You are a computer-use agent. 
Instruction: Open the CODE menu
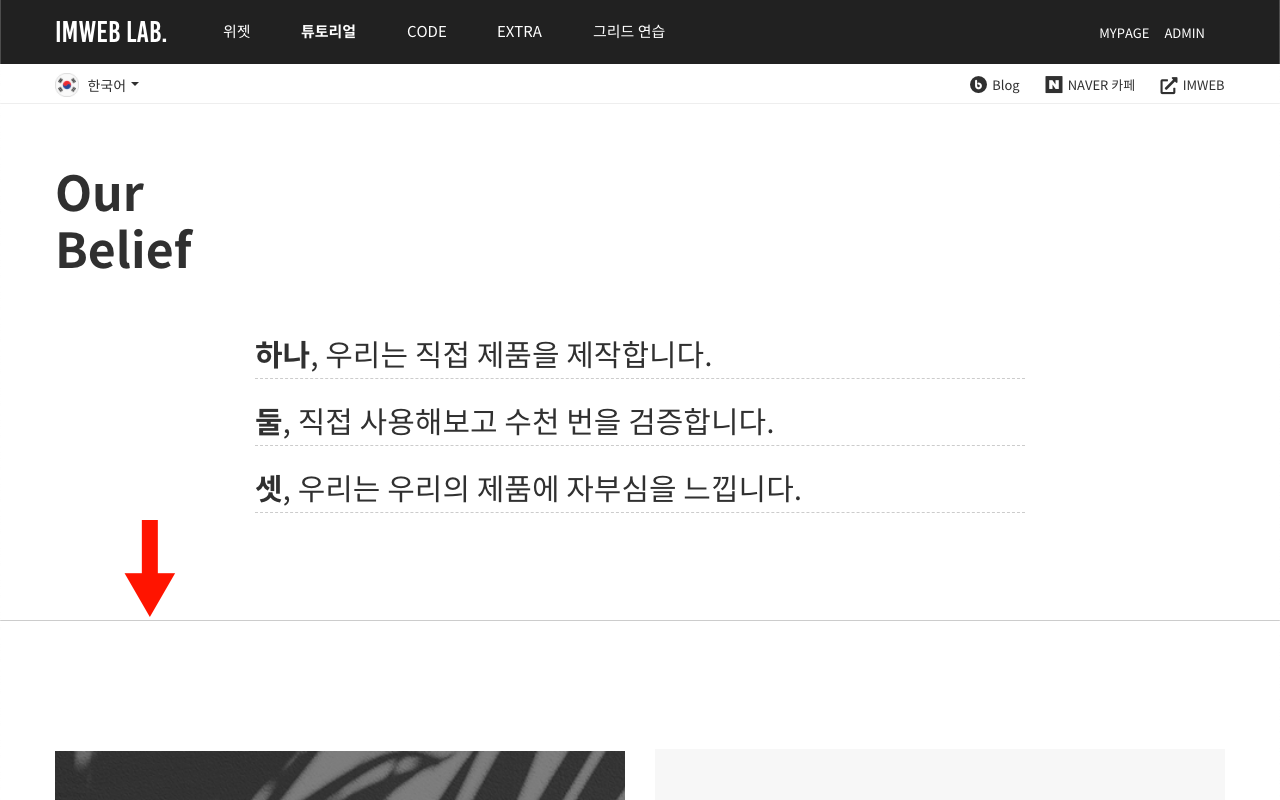(x=427, y=31)
